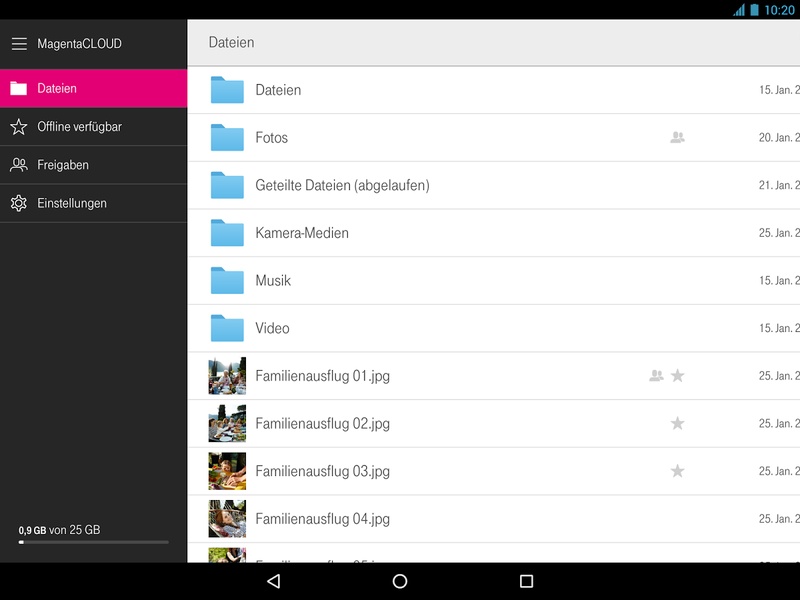The width and height of the screenshot is (800, 600).
Task: Click the signal strength icon
Action: 739,10
